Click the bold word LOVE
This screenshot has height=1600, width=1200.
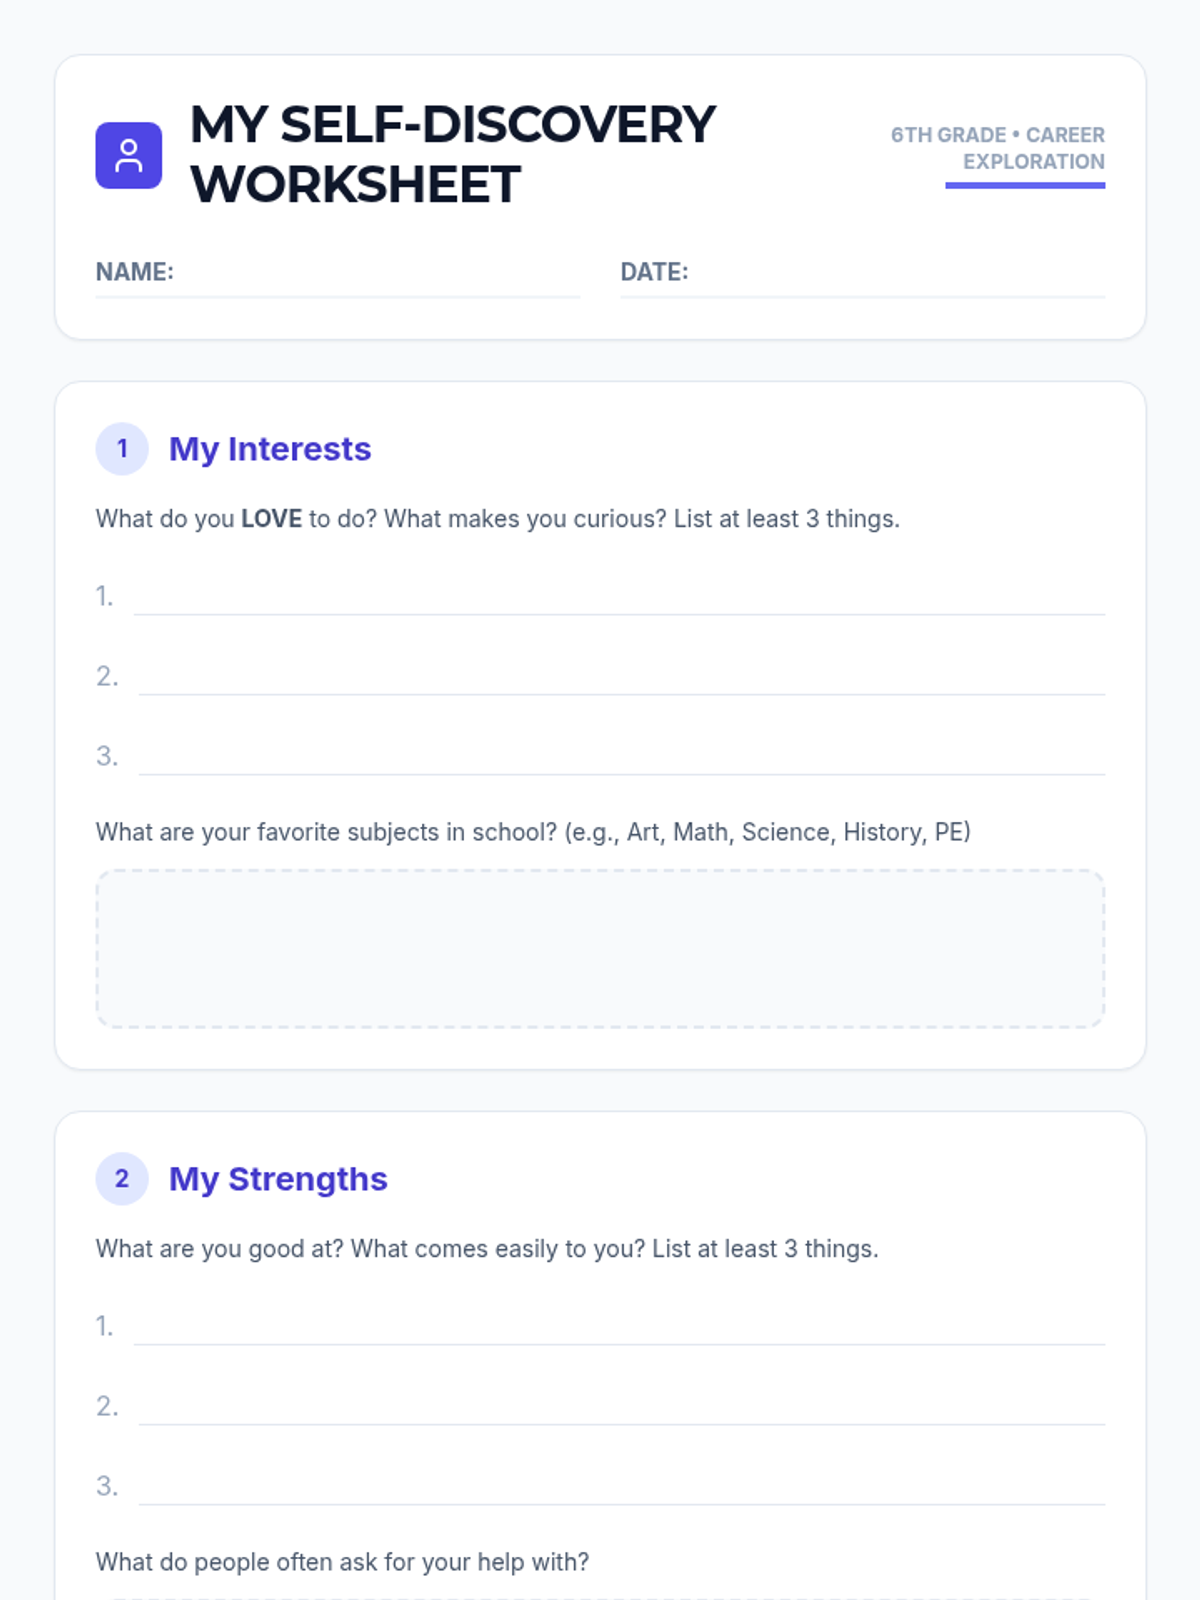click(271, 519)
